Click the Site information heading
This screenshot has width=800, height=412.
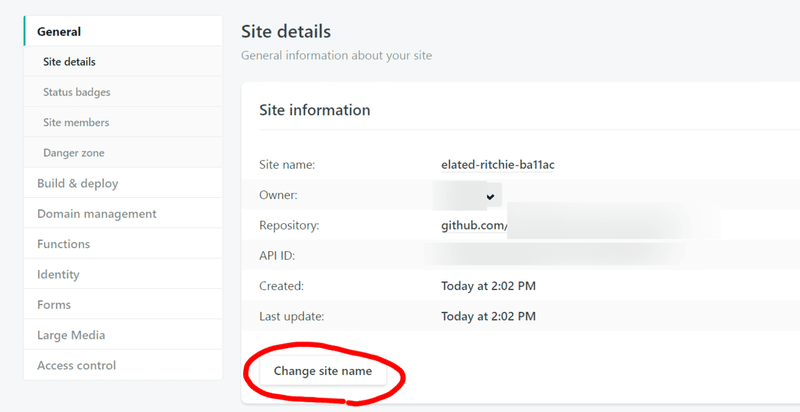tap(315, 110)
